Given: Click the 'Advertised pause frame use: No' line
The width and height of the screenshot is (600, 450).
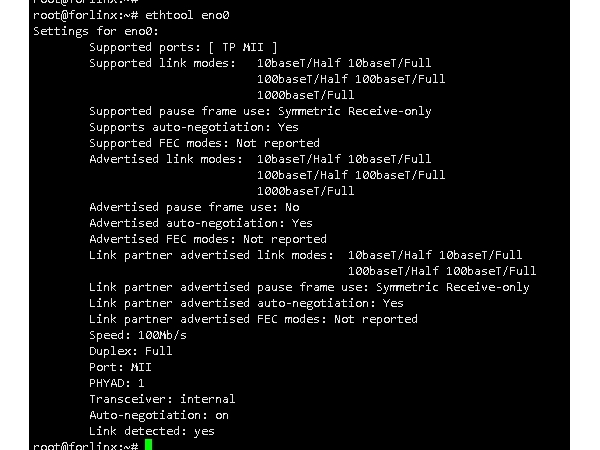Looking at the screenshot, I should pos(194,207).
